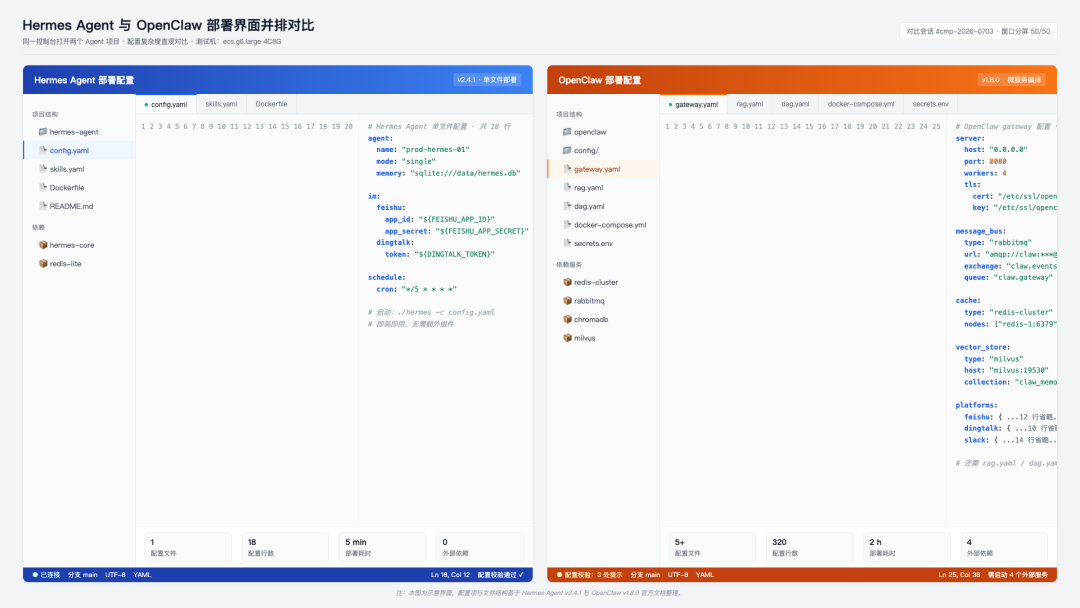Viewport: 1080px width, 608px height.
Task: Click the OpenClaw 部署配置 panel title
Action: (x=599, y=80)
